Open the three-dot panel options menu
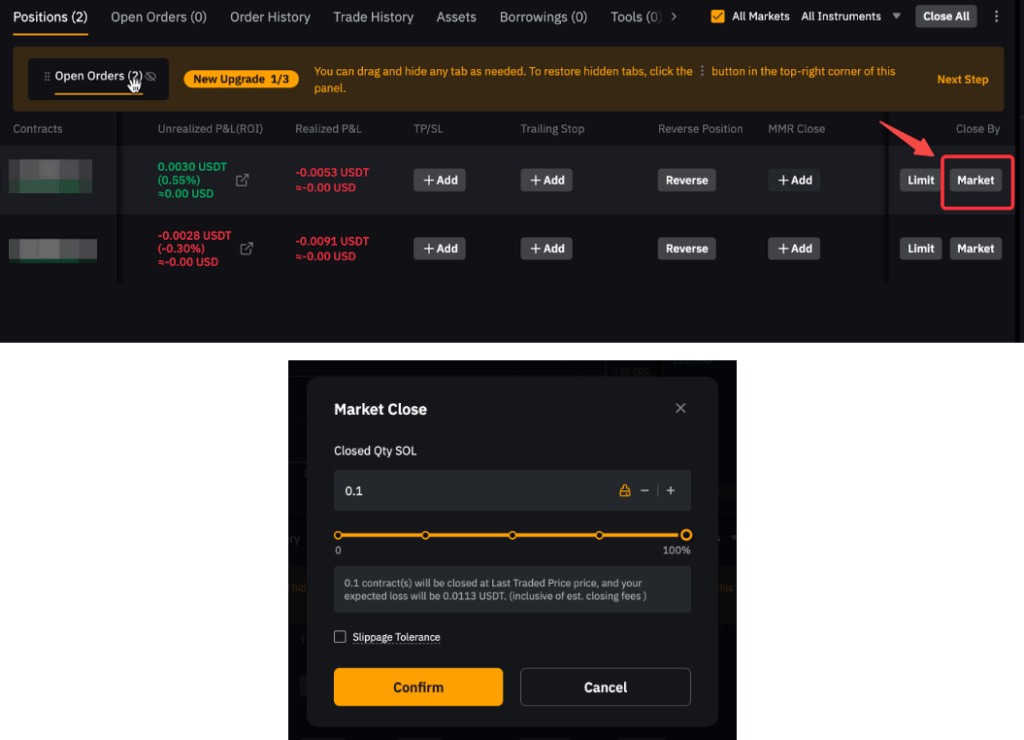The width and height of the screenshot is (1024, 740). [996, 17]
